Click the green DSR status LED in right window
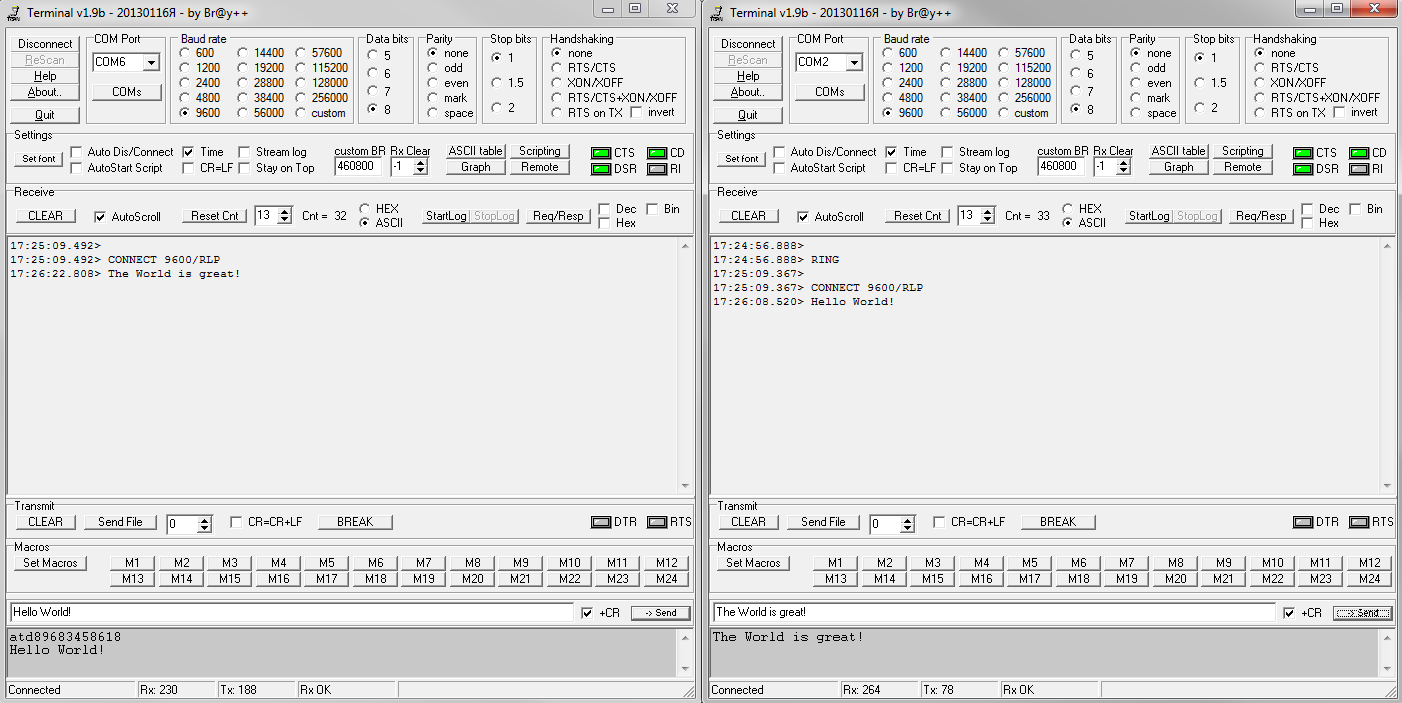This screenshot has height=703, width=1402. click(x=1303, y=169)
